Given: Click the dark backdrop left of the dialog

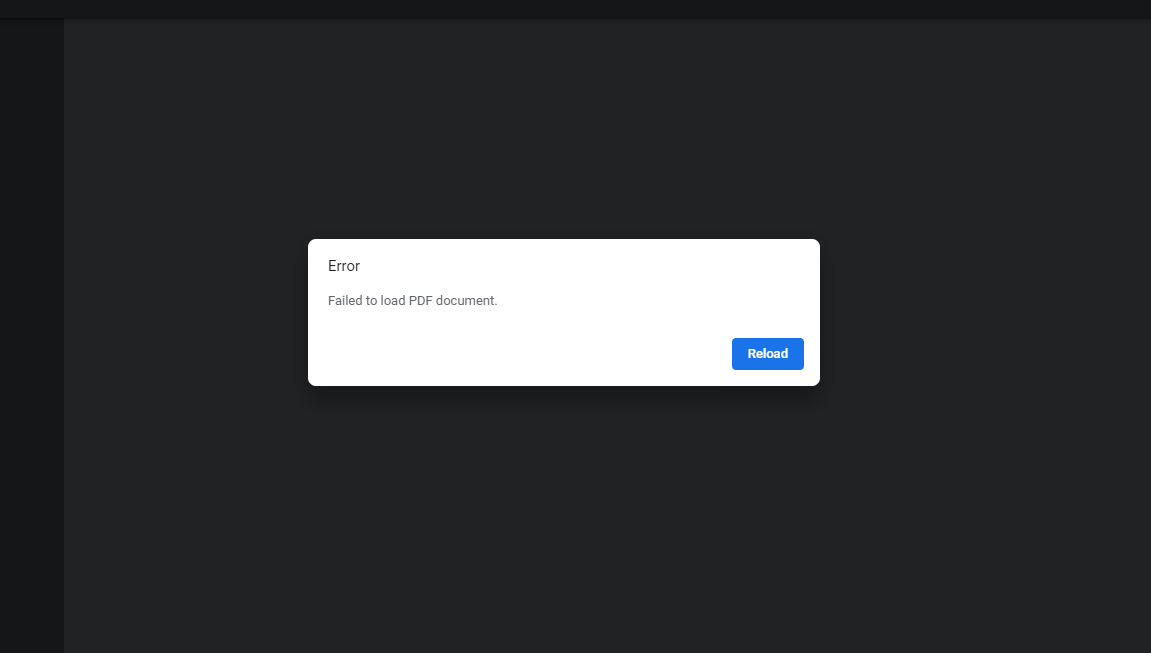Looking at the screenshot, I should 185,312.
